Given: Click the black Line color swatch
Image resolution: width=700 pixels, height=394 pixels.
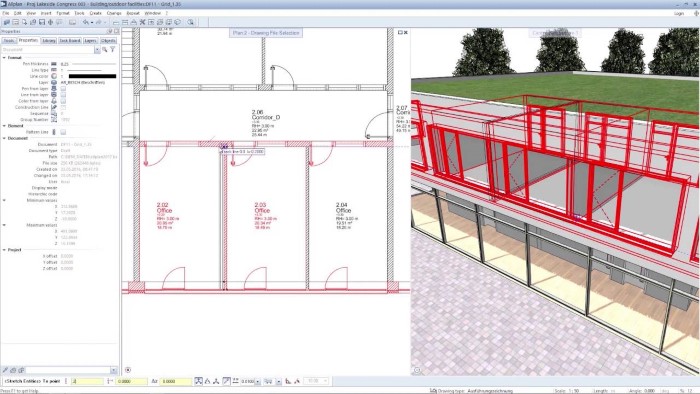Looking at the screenshot, I should pos(92,76).
